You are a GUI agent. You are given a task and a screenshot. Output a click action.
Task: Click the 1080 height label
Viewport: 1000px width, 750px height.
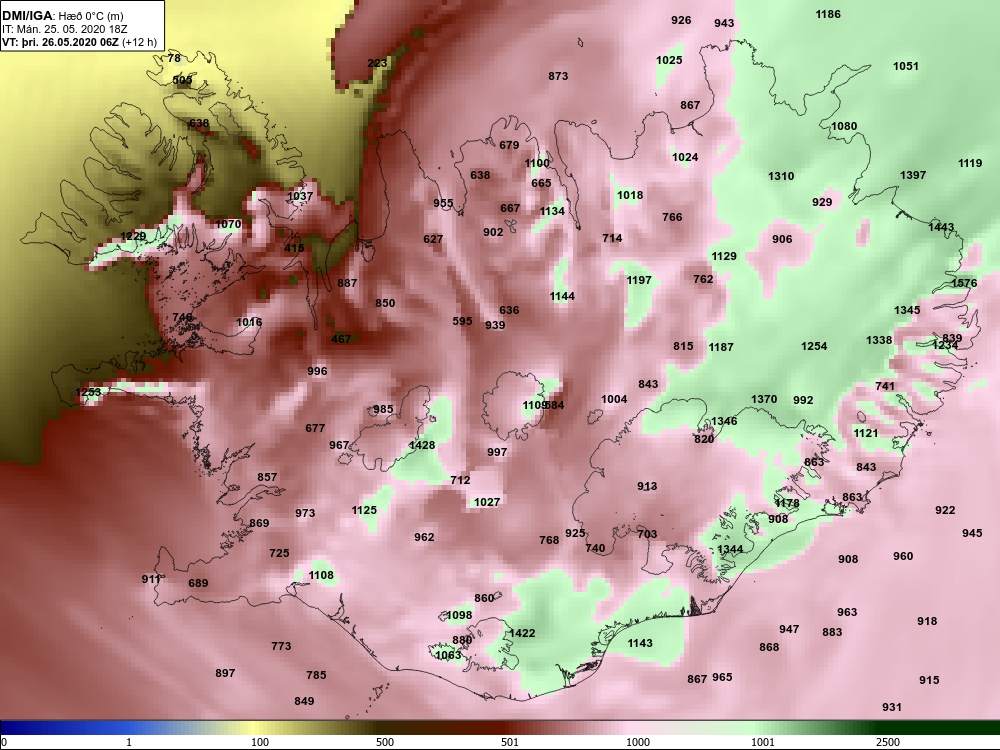pos(844,126)
